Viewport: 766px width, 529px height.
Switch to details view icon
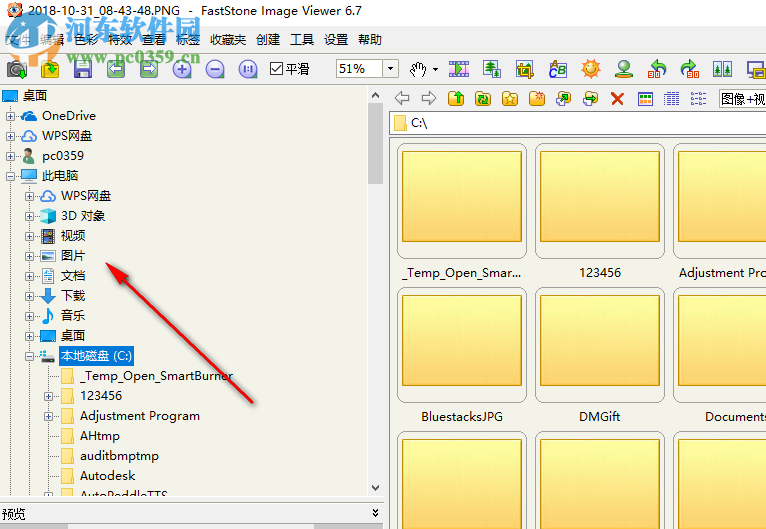tap(672, 99)
